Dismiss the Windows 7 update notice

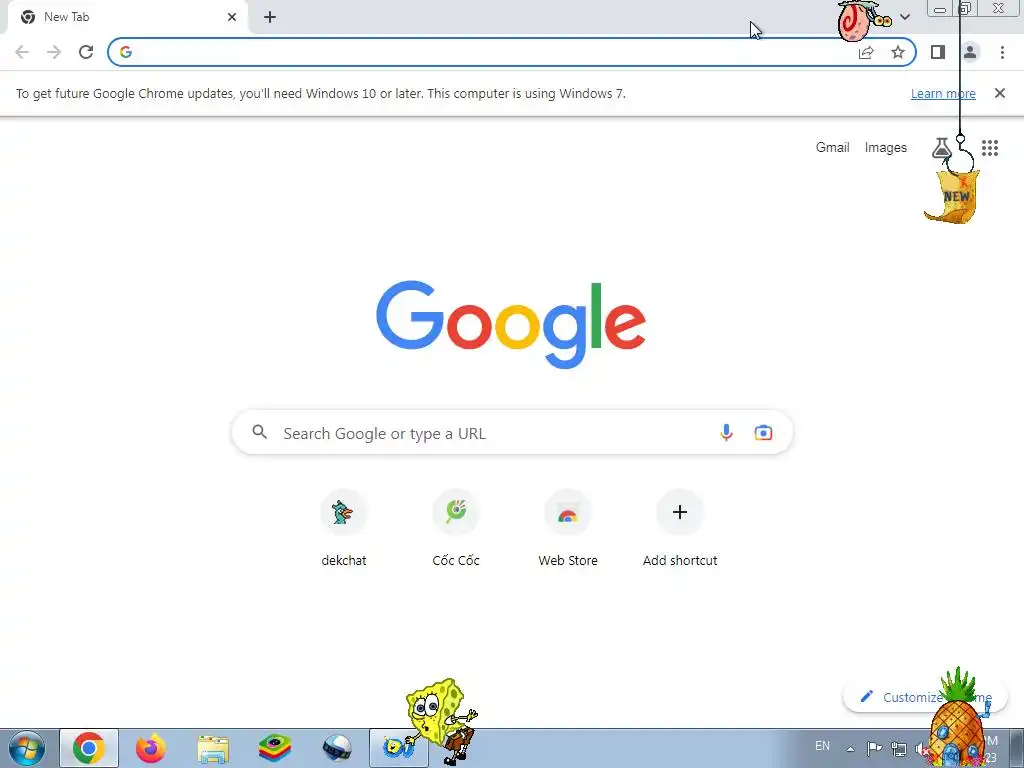[x=999, y=93]
